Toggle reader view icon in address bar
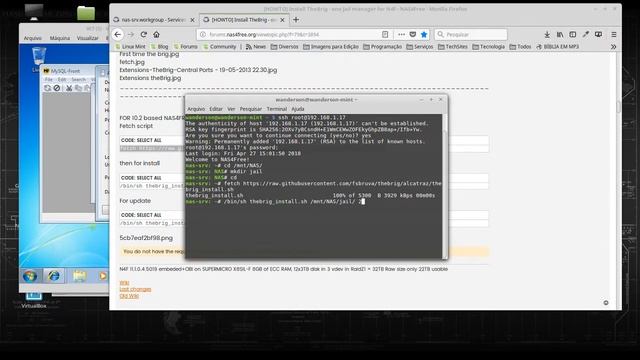The width and height of the screenshot is (640, 360). 385,35
